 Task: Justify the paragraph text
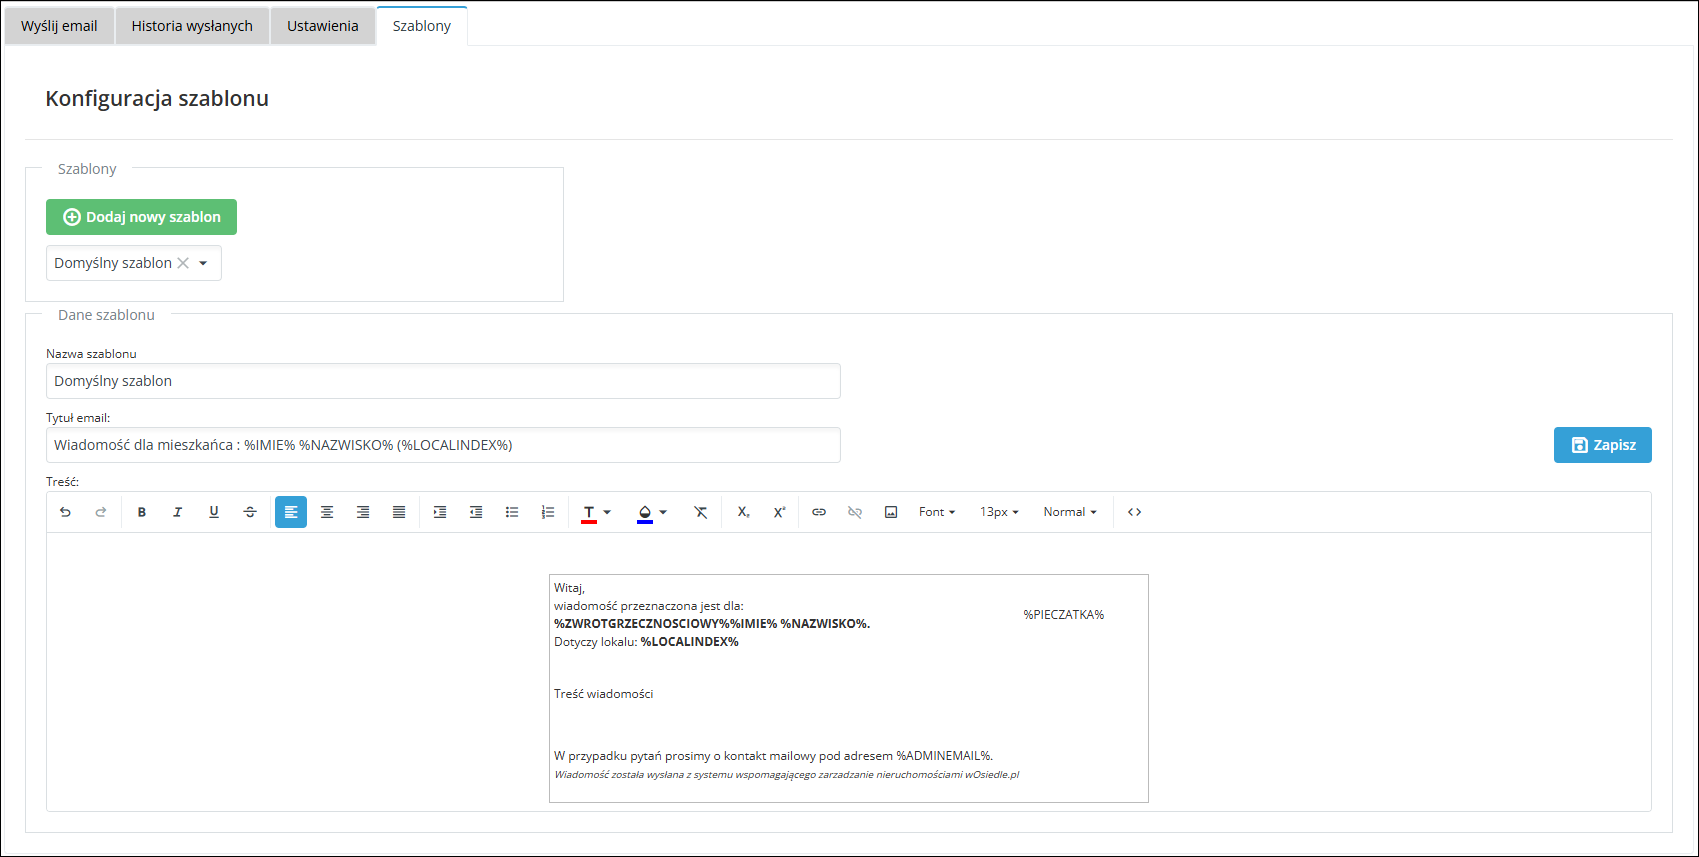399,512
